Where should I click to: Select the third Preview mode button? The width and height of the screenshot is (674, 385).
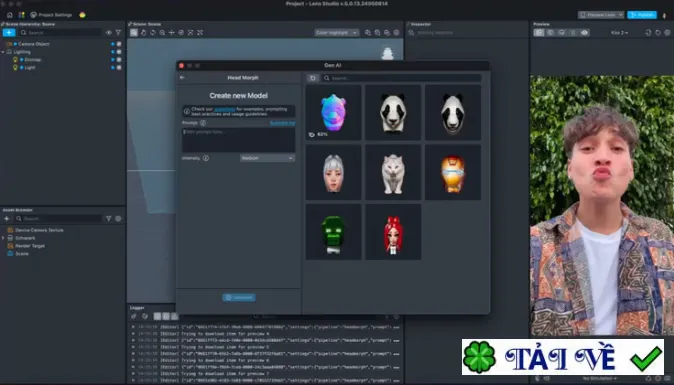(561, 33)
